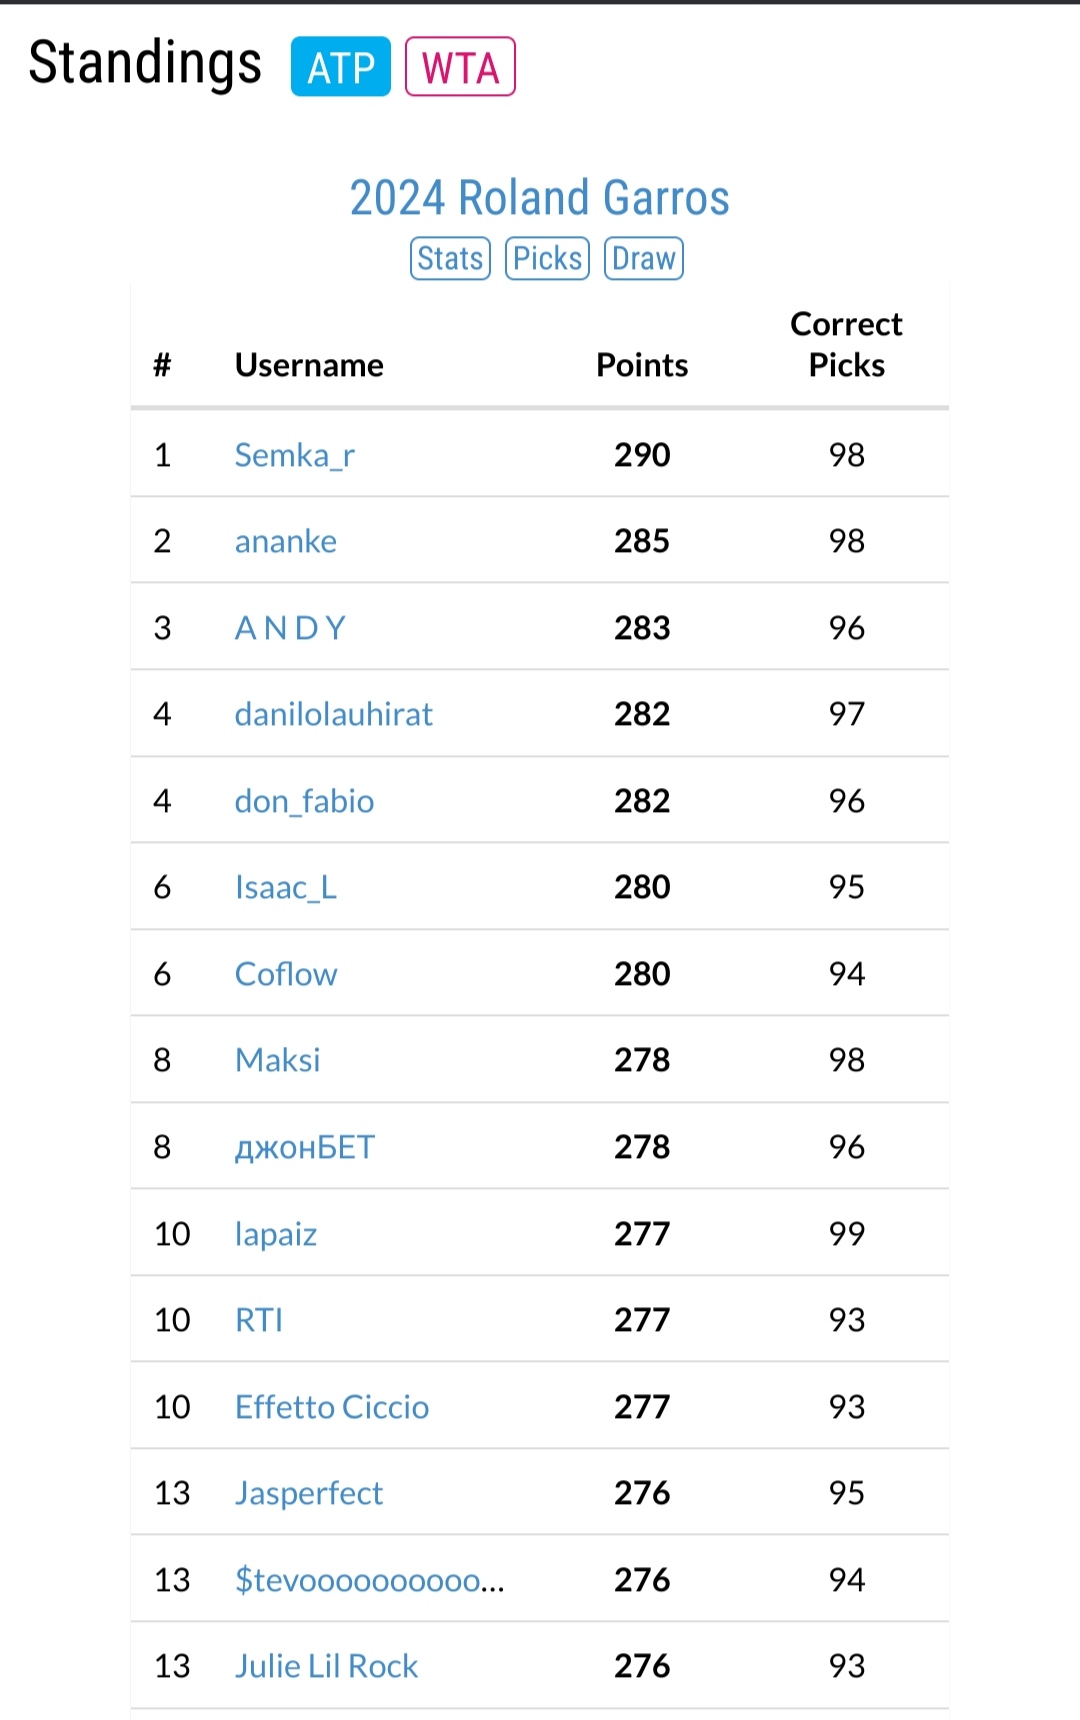Open Jasperfect's profile link

click(309, 1493)
